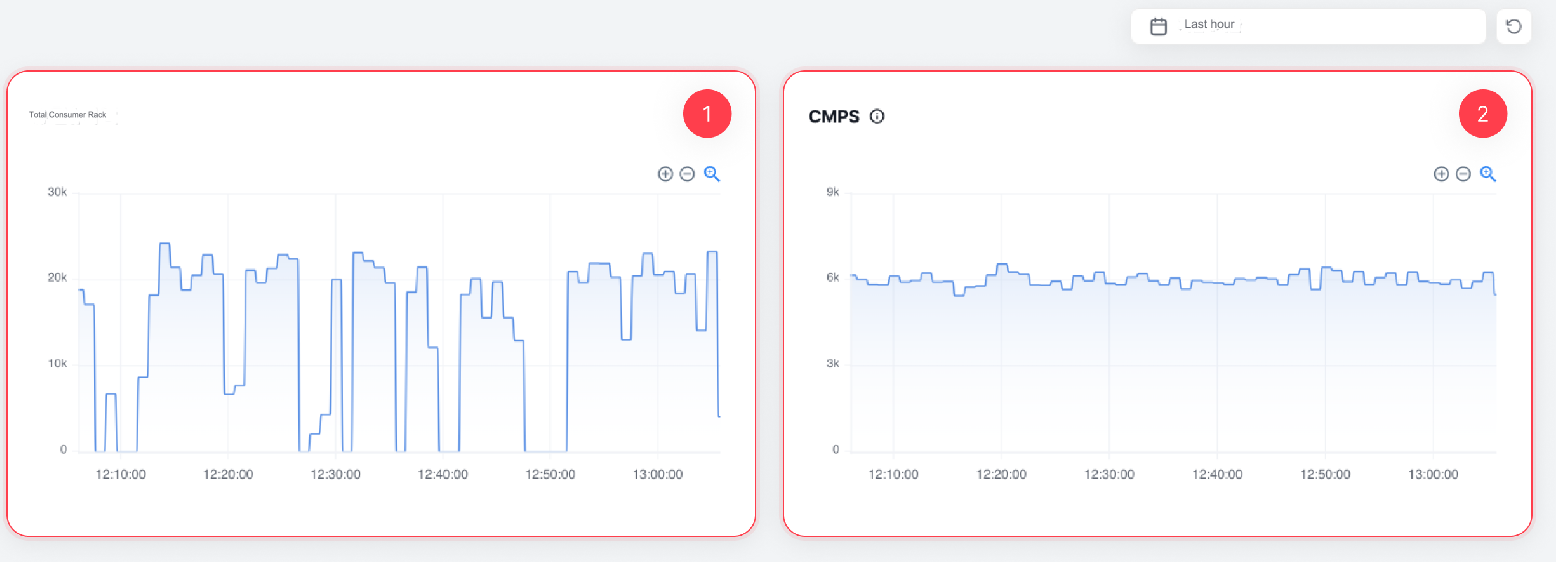Click 6k axis label on CMPS chart
This screenshot has height=562, width=1556.
pyautogui.click(x=832, y=278)
